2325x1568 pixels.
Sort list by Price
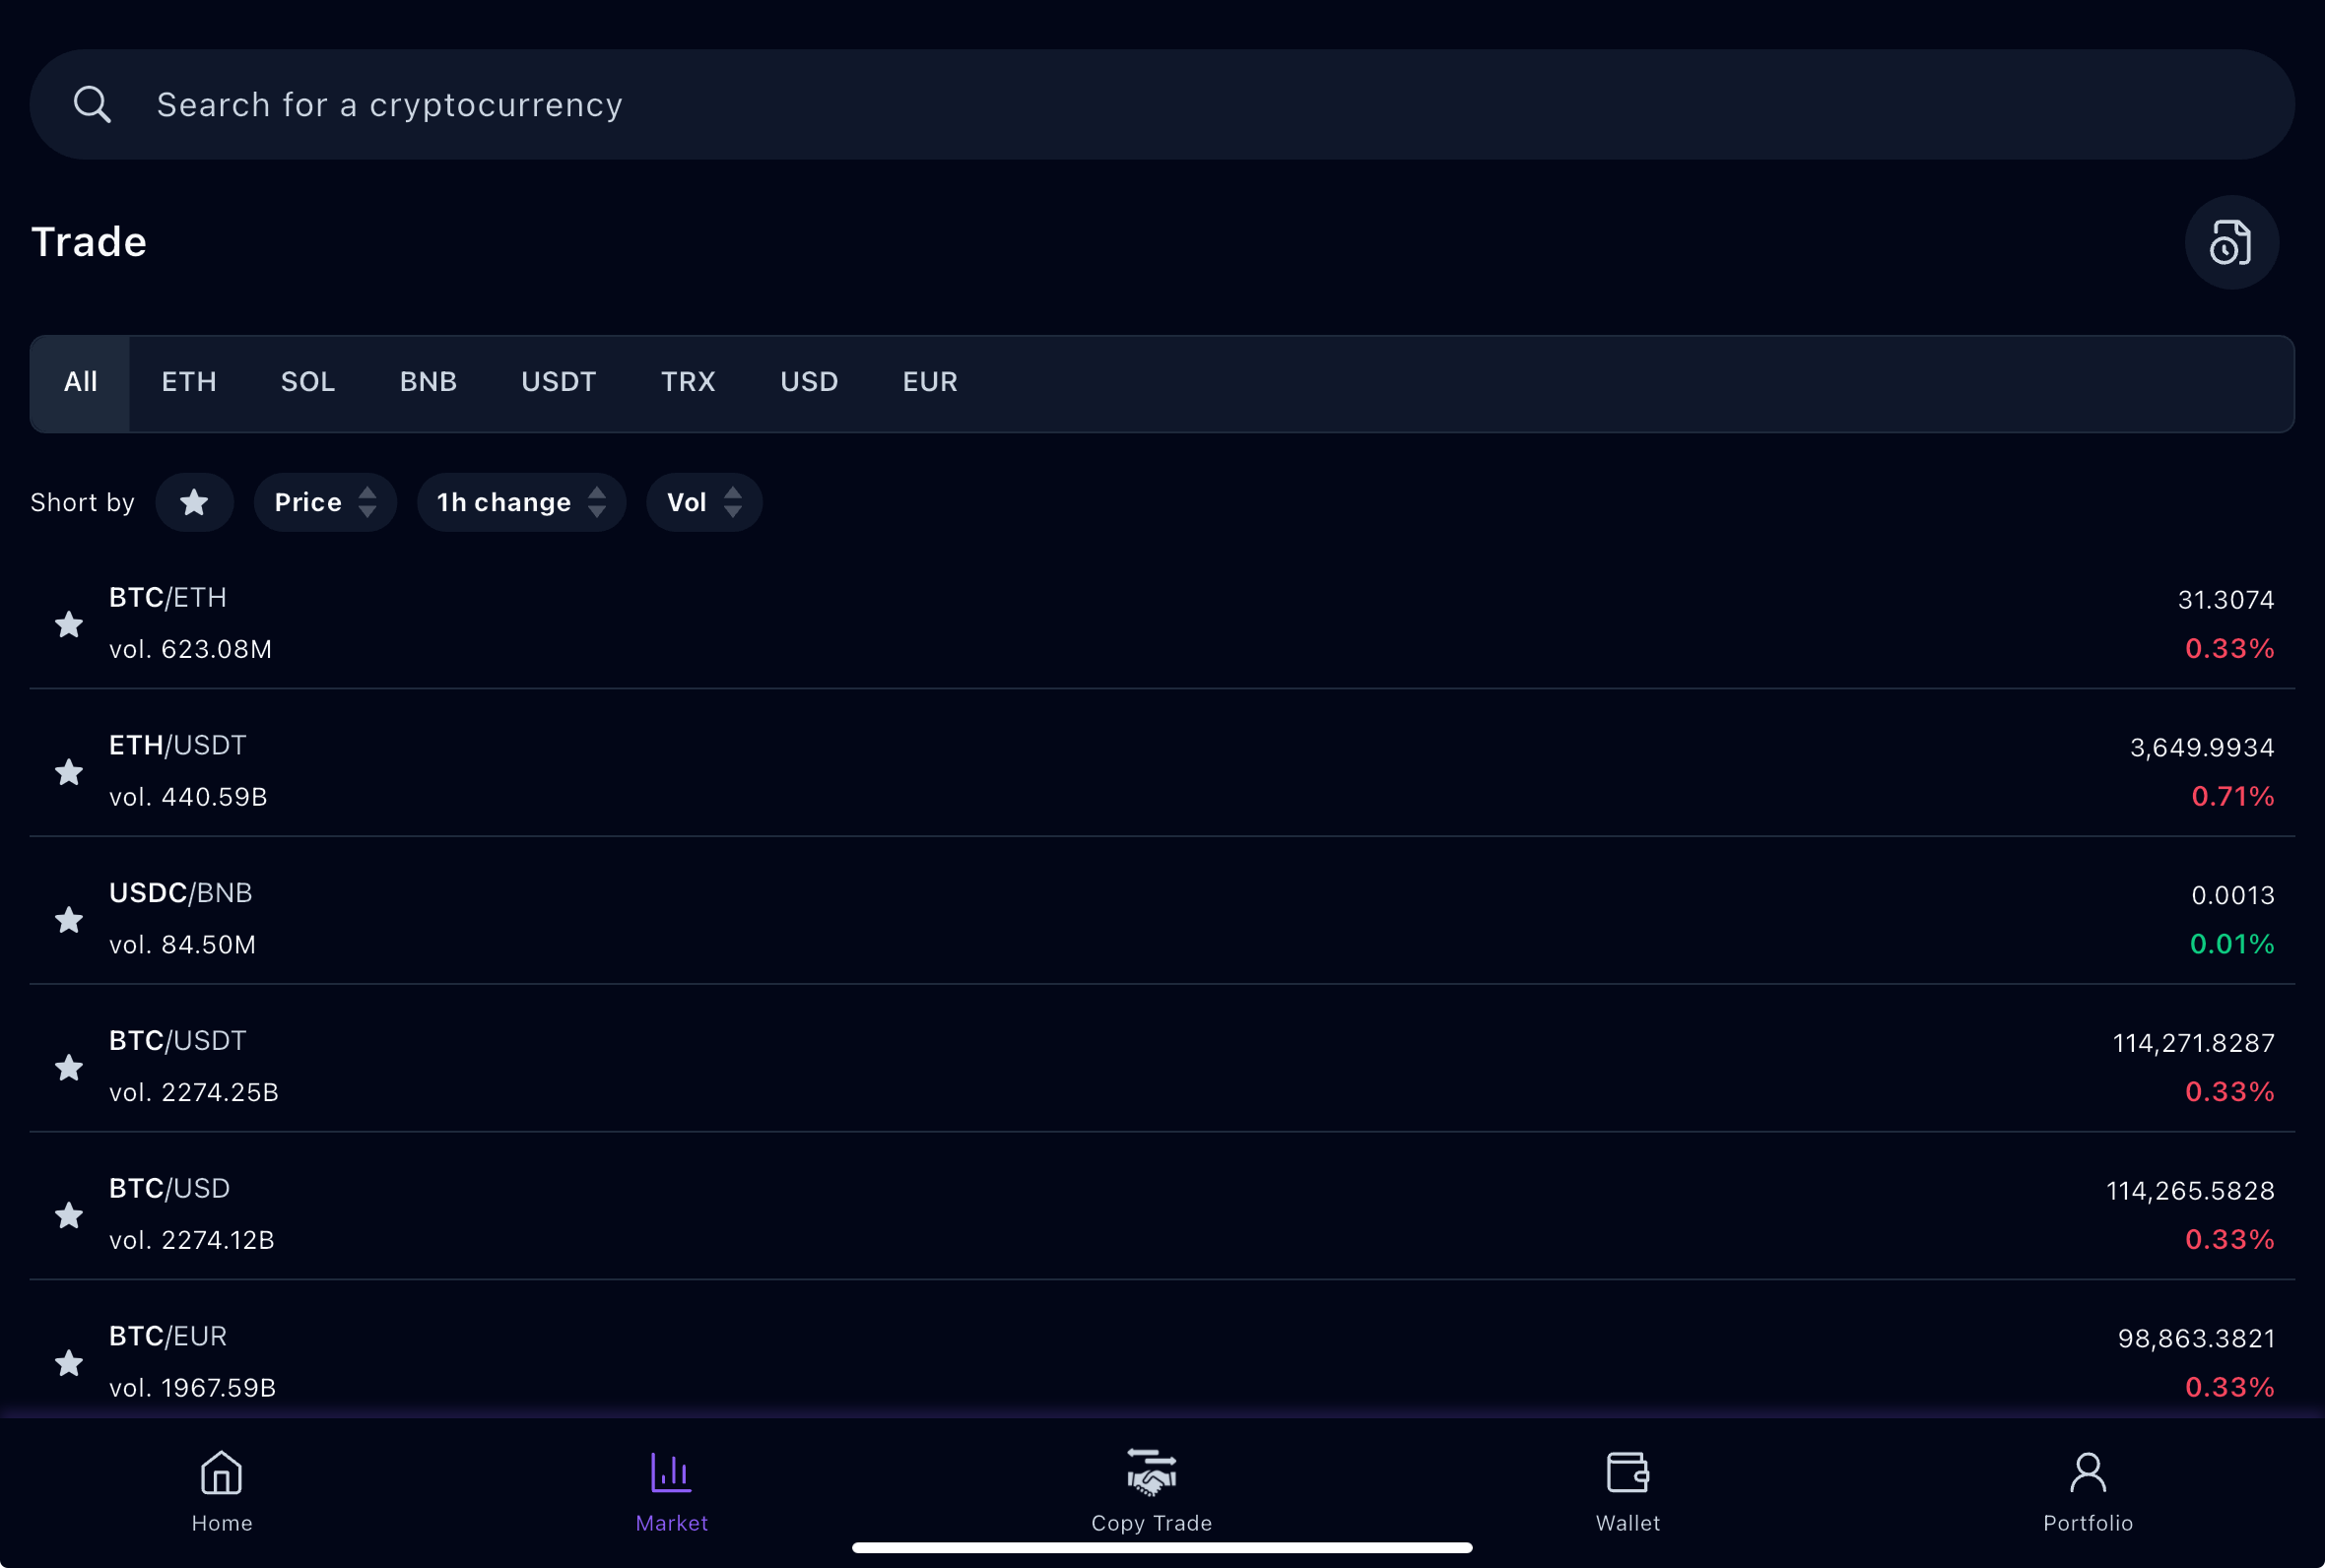(324, 502)
